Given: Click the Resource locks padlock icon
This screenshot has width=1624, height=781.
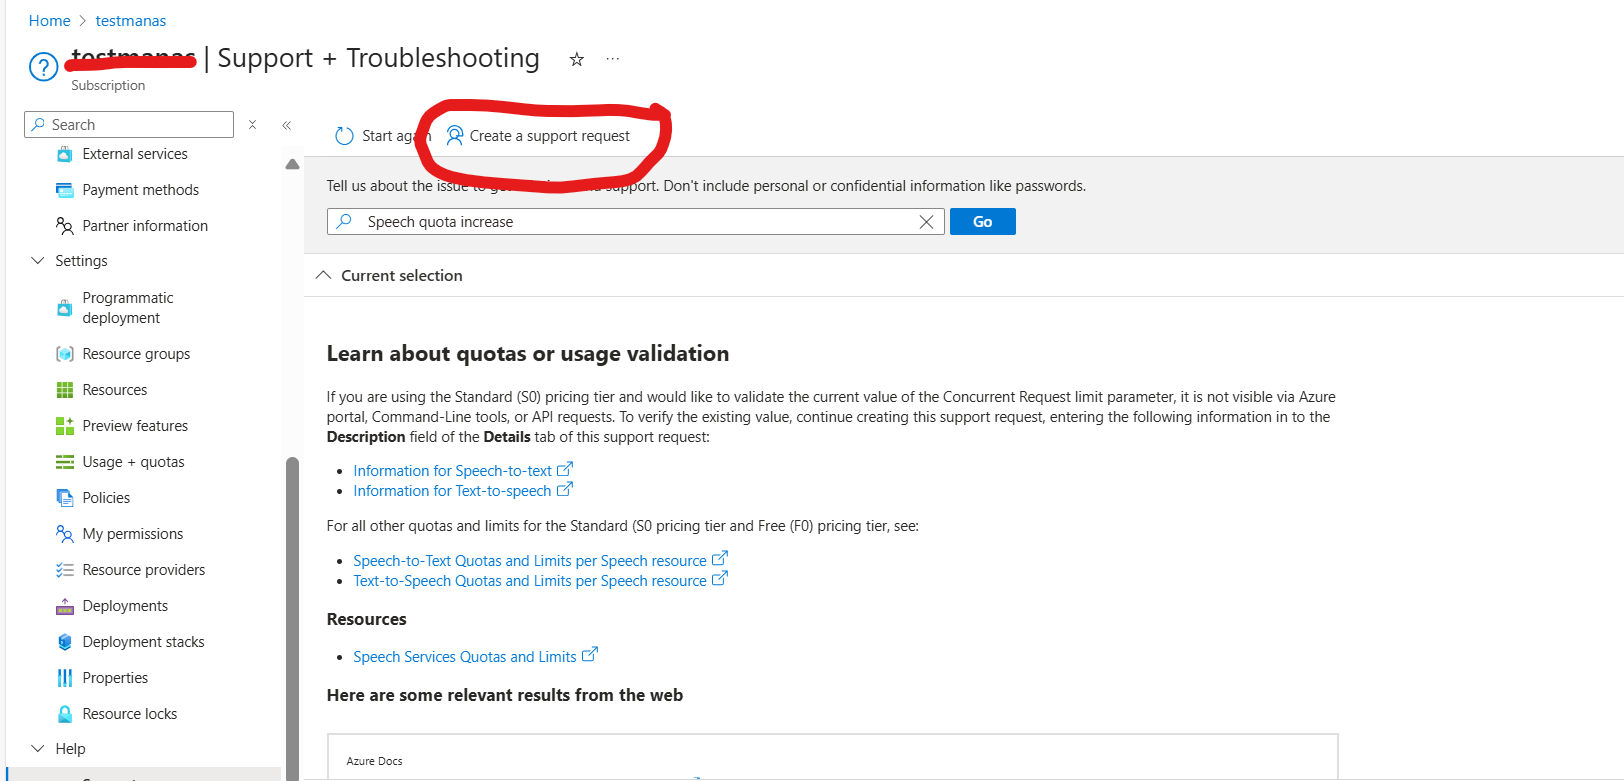Looking at the screenshot, I should click(x=65, y=714).
